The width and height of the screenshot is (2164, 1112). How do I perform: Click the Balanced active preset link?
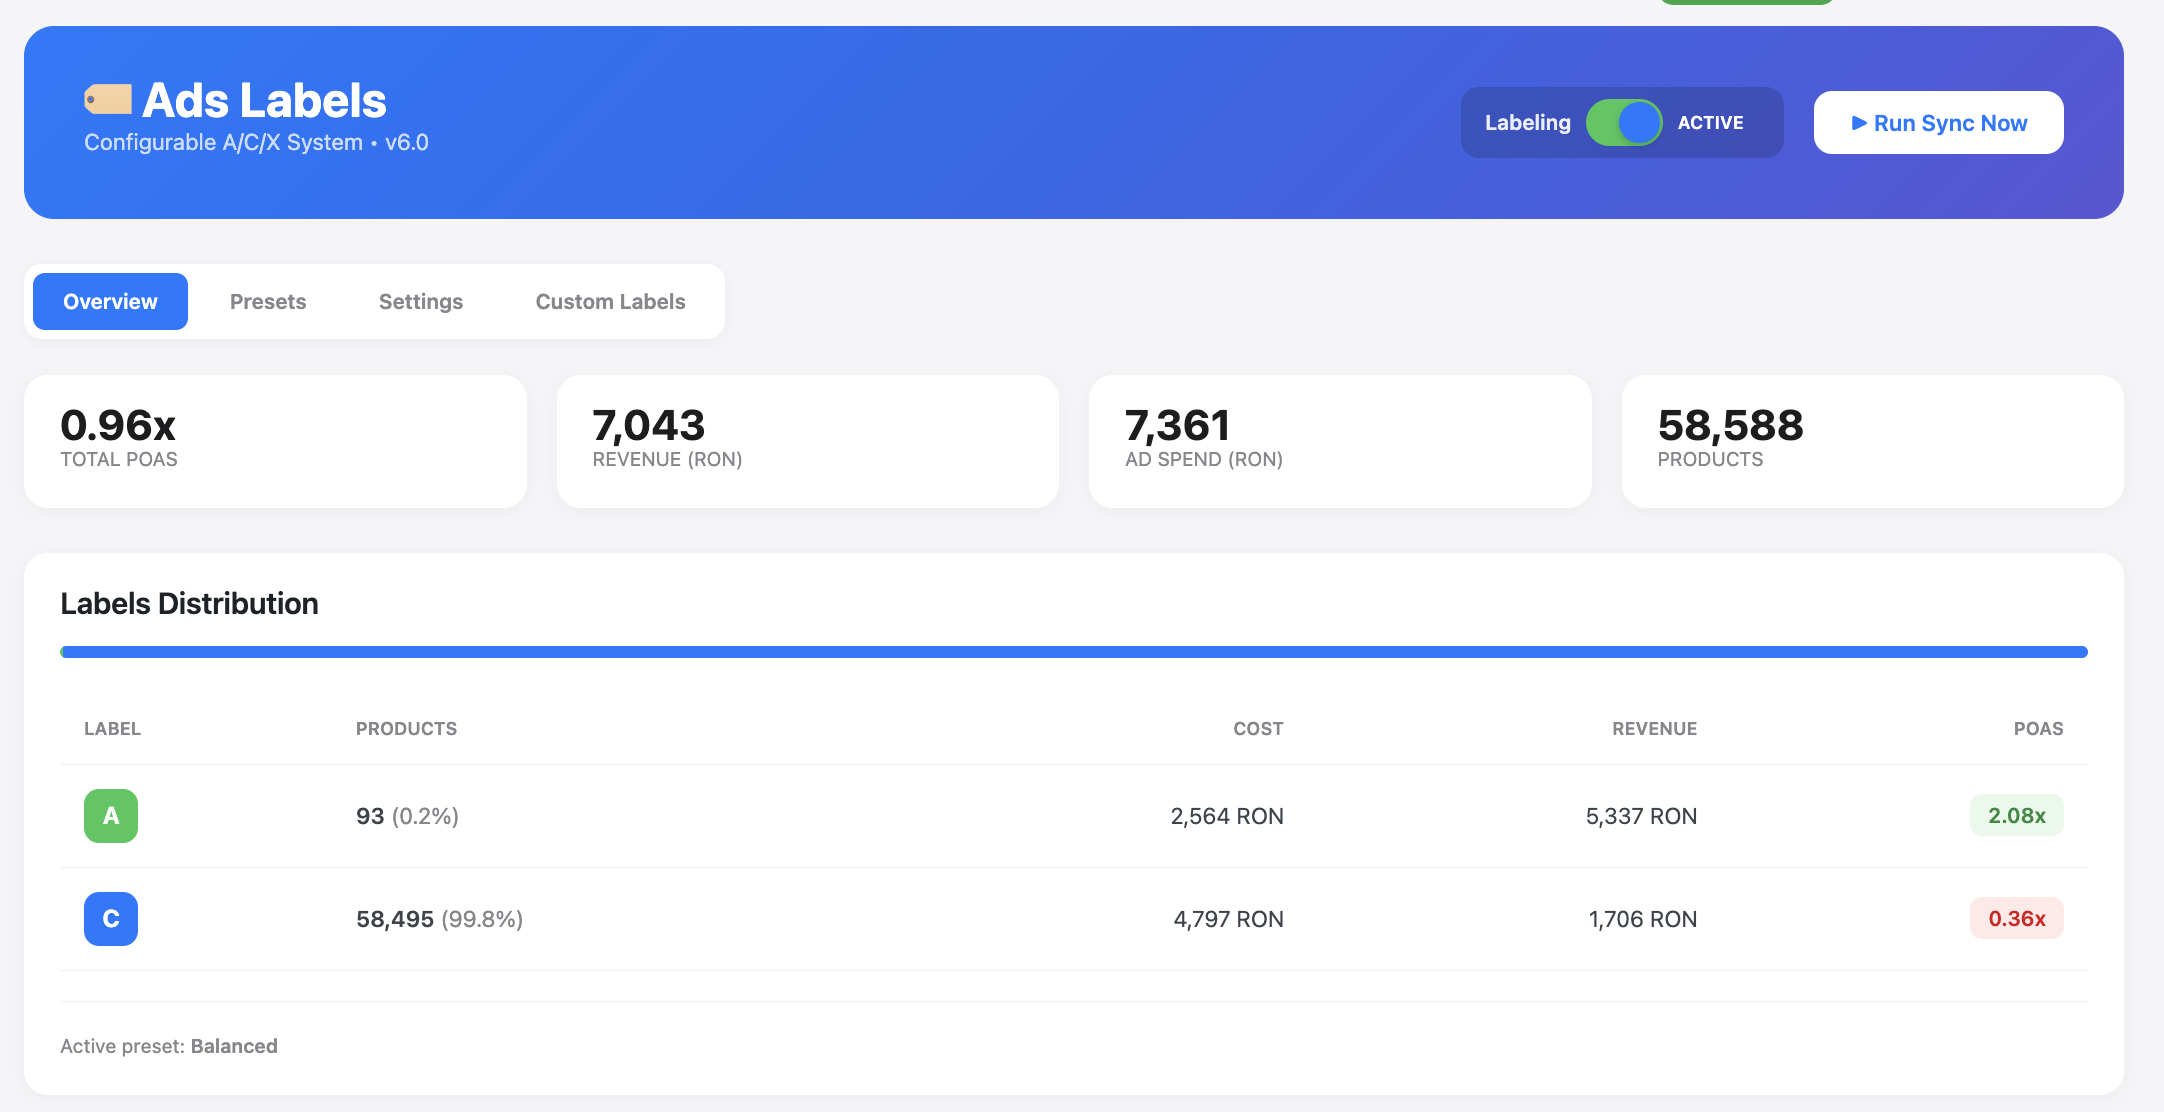(236, 1045)
